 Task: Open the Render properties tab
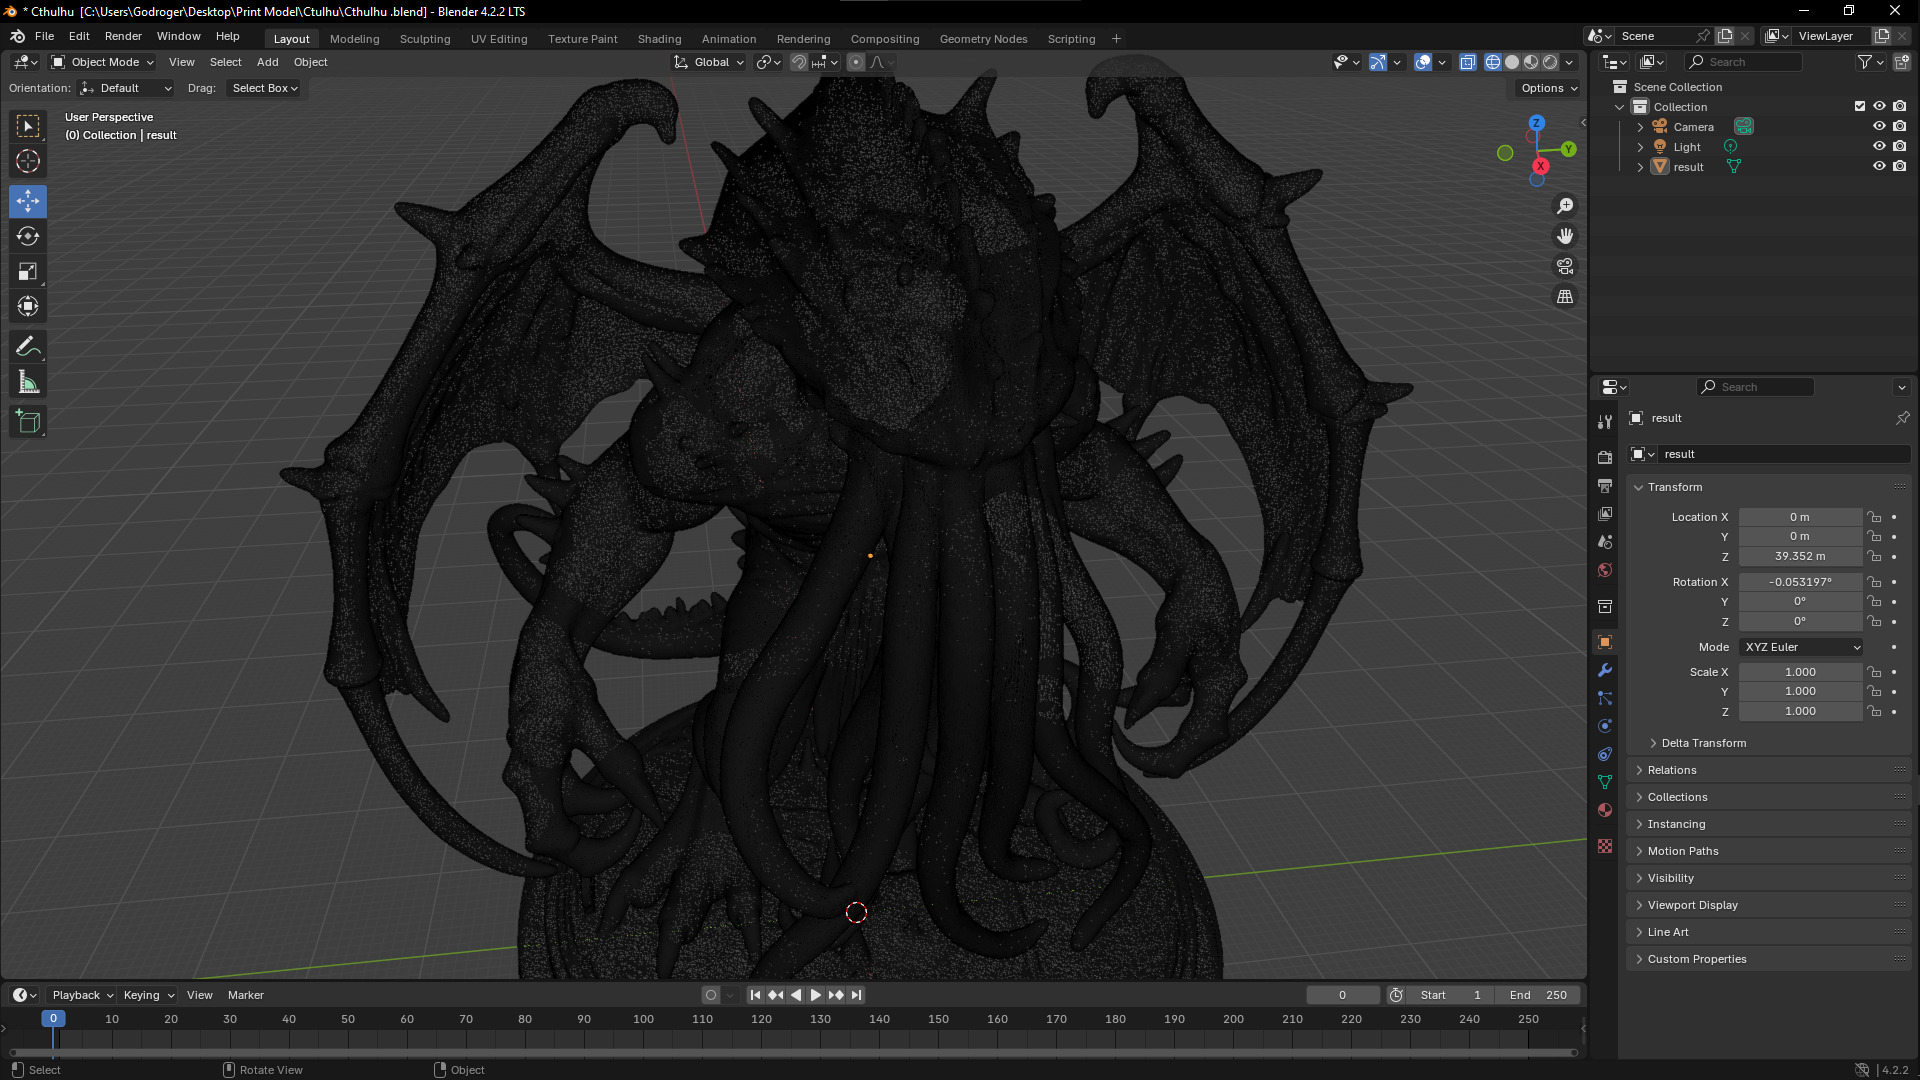(x=1605, y=457)
